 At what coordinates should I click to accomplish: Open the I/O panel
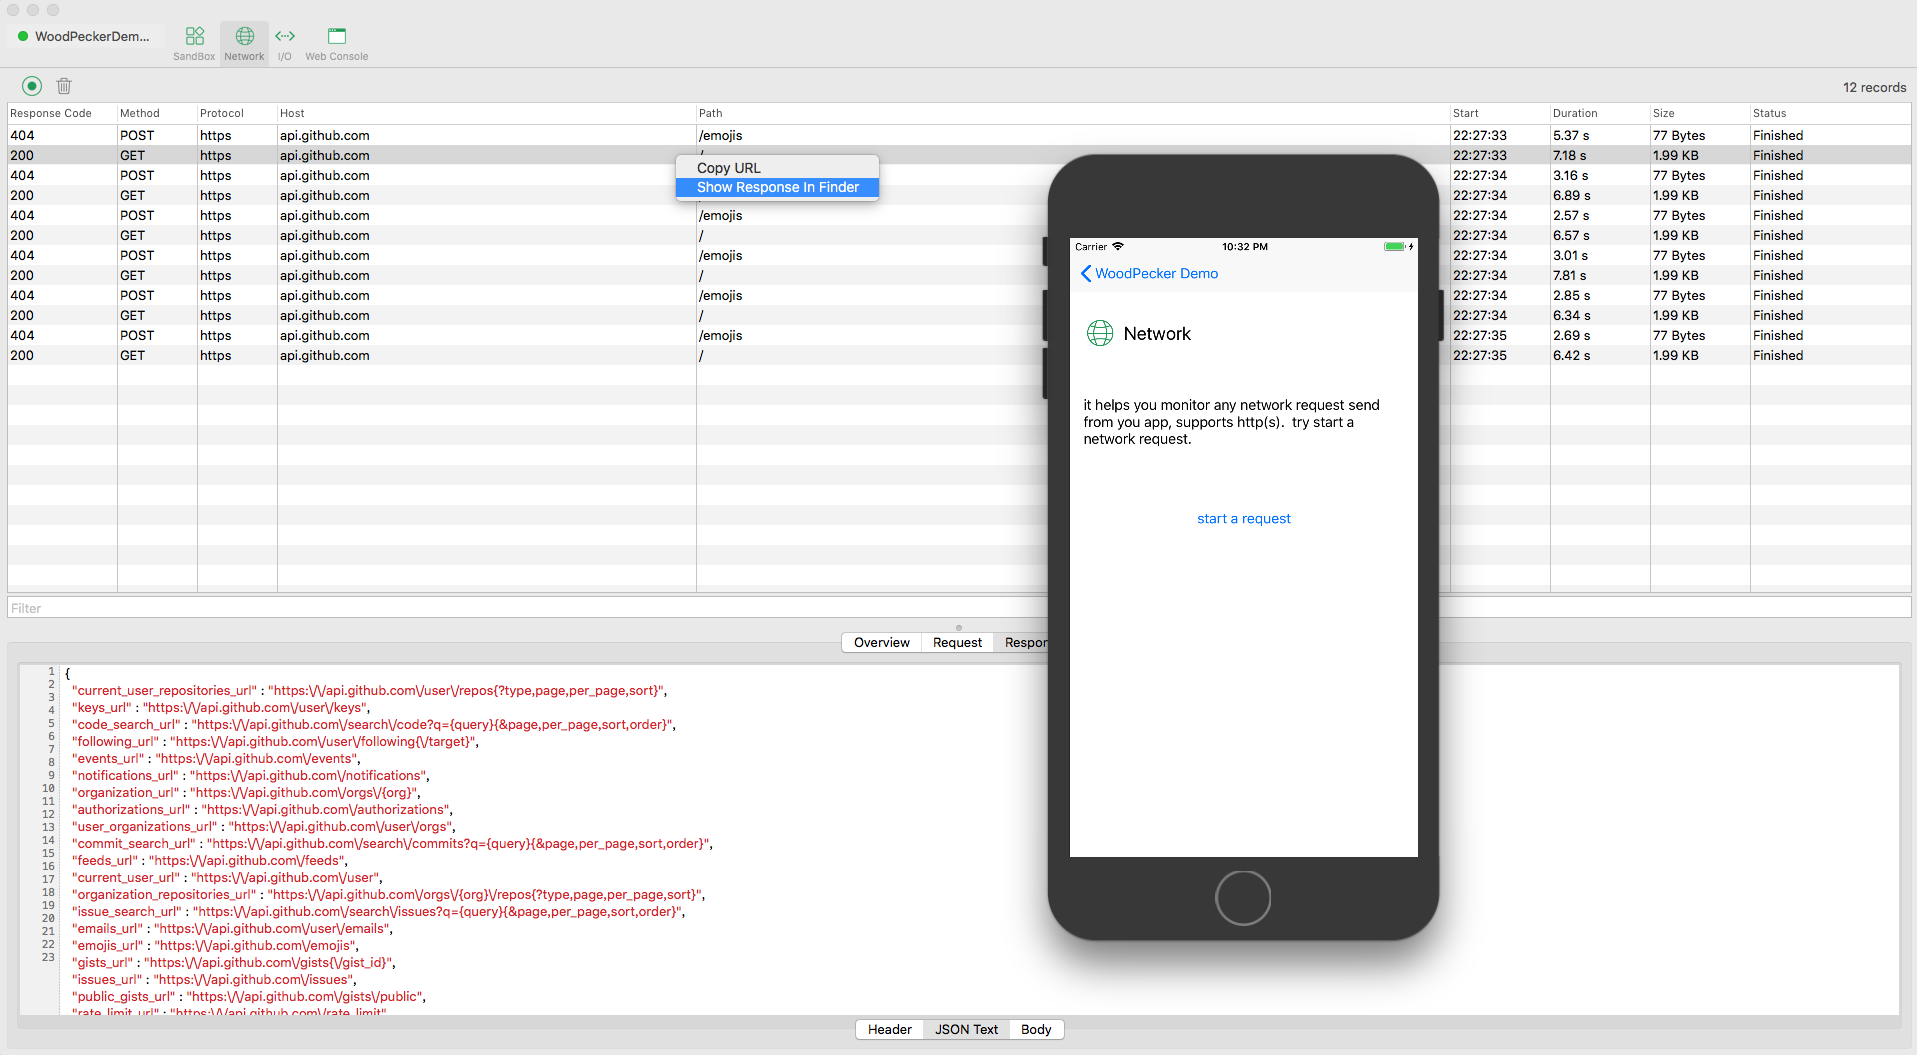[x=285, y=44]
